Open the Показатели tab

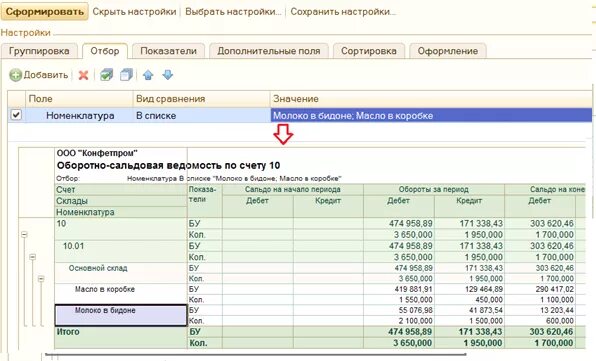click(x=168, y=51)
